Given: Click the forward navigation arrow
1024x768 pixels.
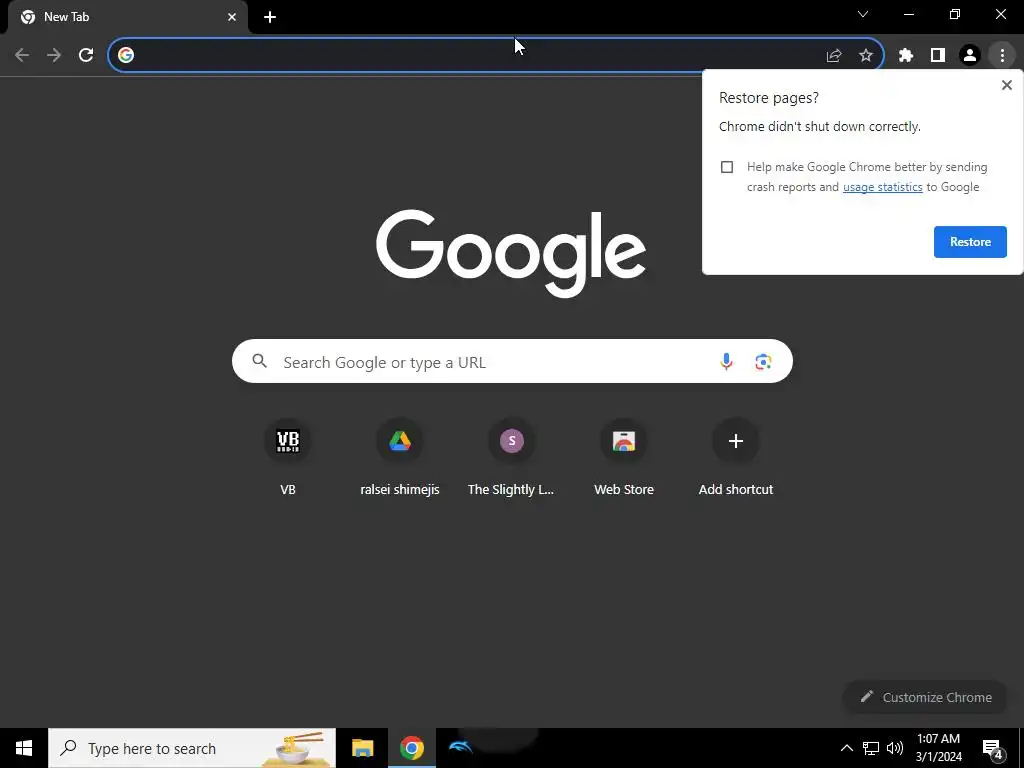Looking at the screenshot, I should point(54,55).
